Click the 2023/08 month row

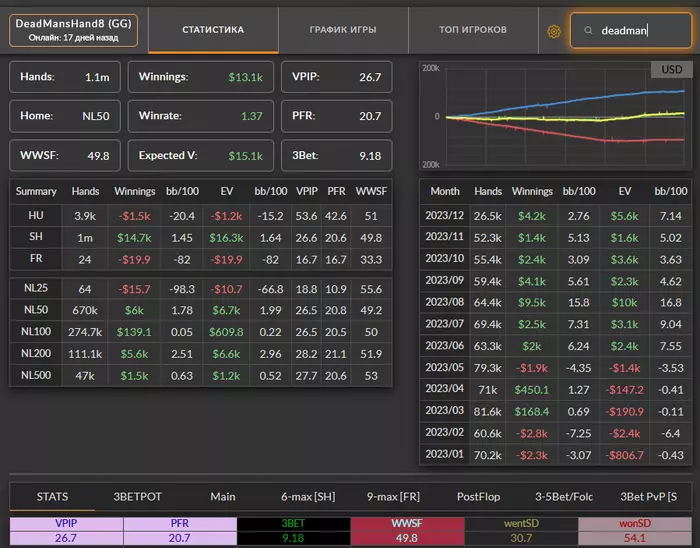point(555,302)
